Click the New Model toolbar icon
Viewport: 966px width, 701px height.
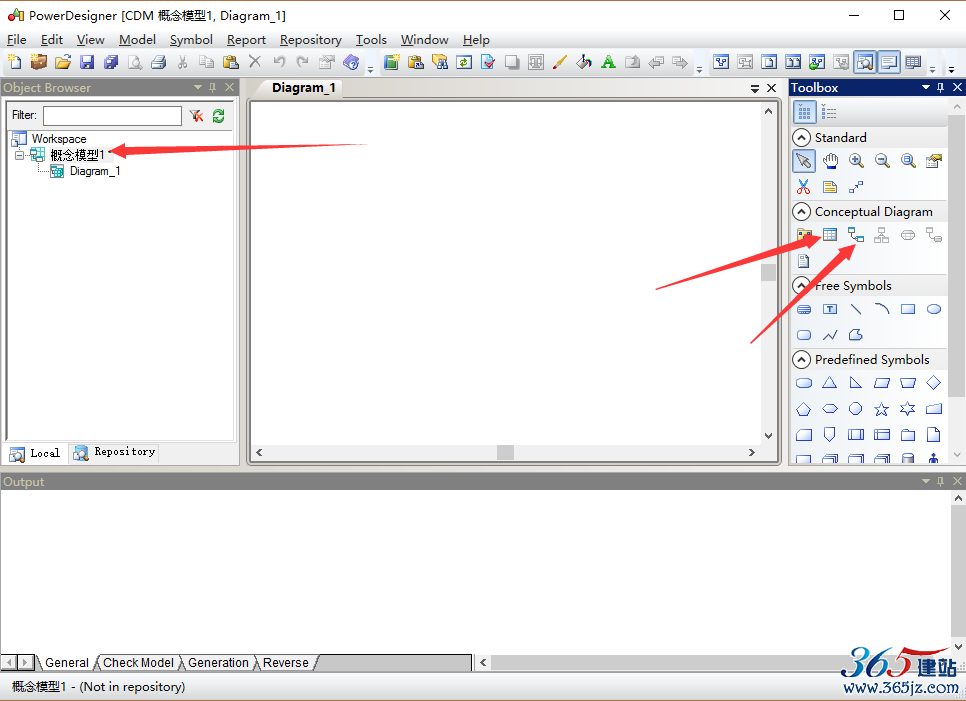pos(14,62)
